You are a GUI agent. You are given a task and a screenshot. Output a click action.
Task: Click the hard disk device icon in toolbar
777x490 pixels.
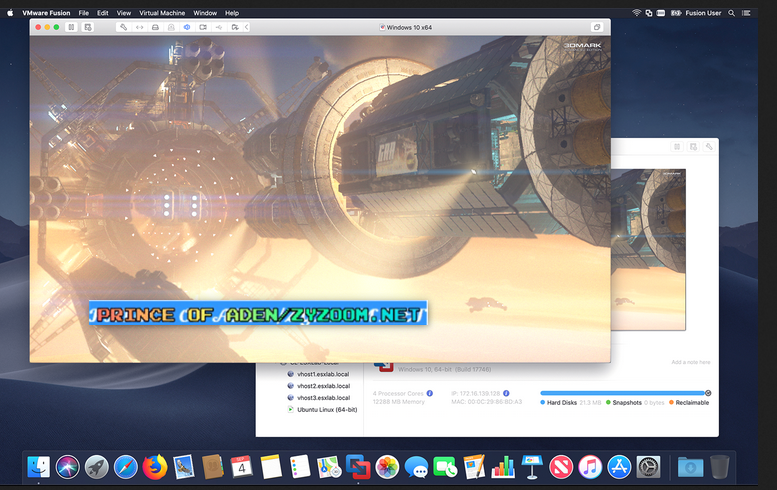pyautogui.click(x=155, y=27)
